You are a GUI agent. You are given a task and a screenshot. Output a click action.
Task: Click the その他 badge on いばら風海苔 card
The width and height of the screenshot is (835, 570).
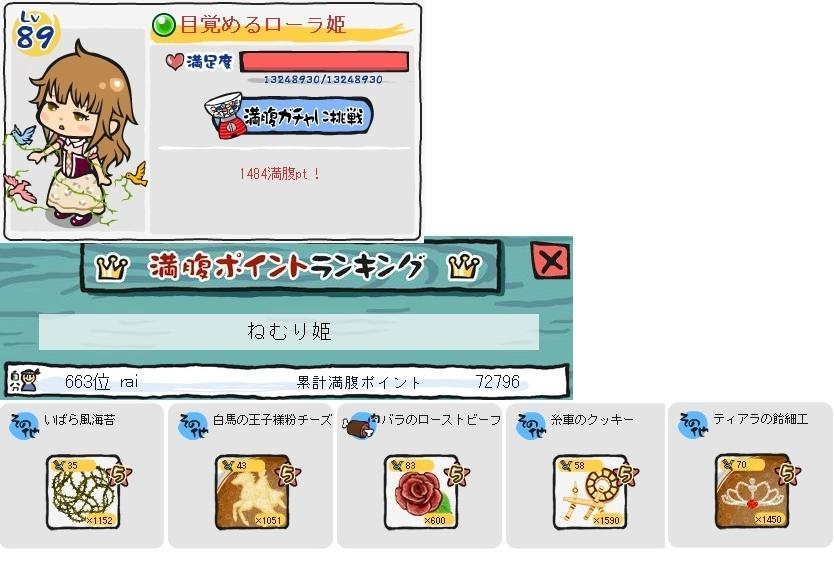pos(24,426)
